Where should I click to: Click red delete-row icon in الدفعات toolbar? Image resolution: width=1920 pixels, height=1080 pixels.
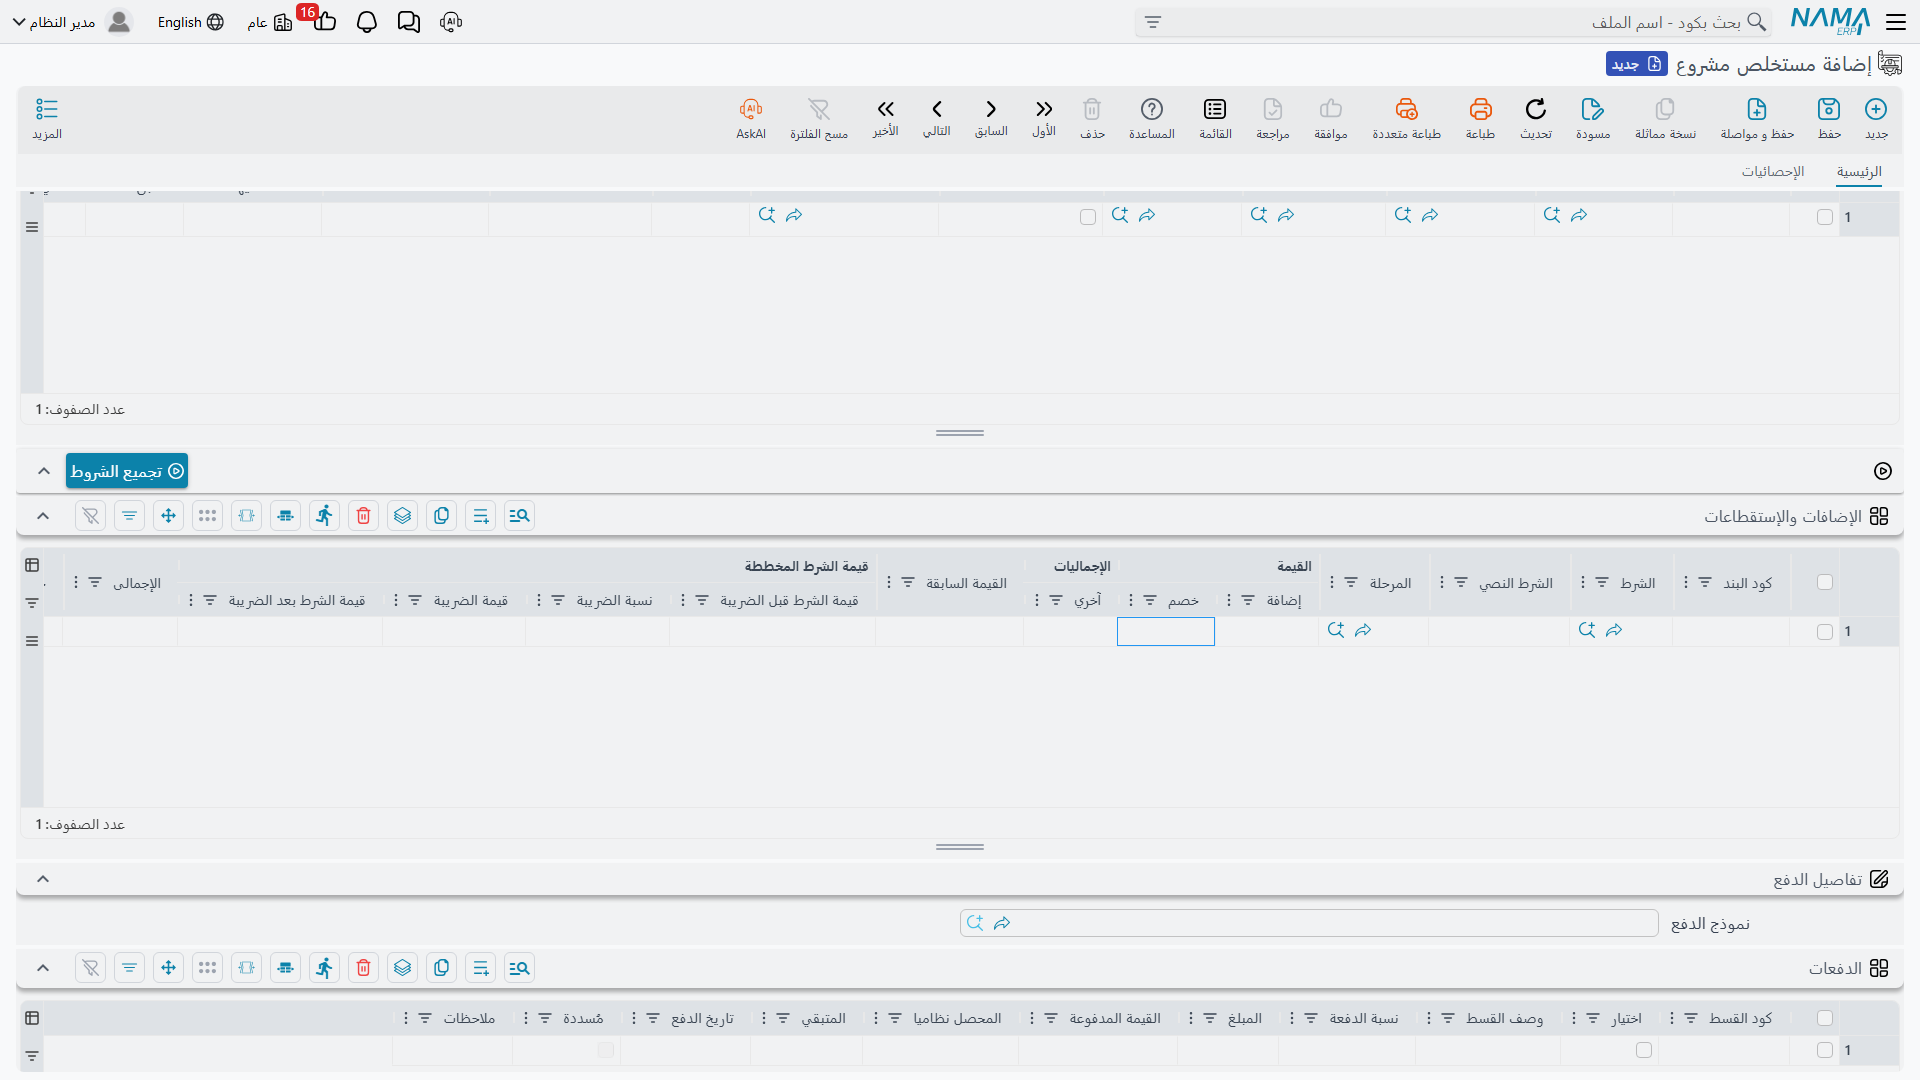[x=364, y=968]
